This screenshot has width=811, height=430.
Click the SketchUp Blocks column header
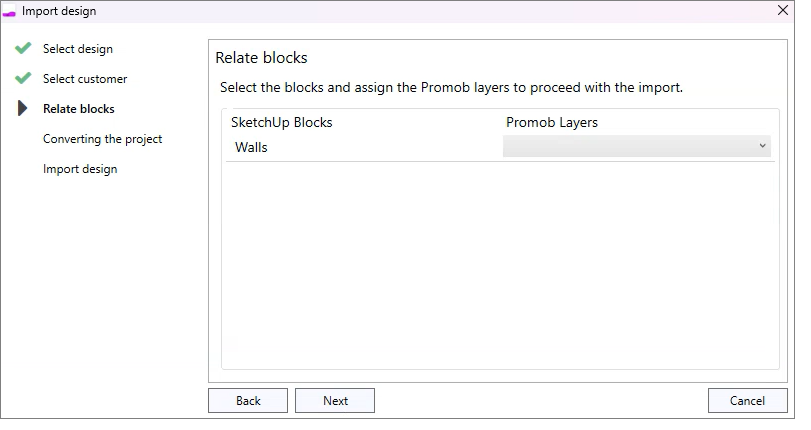click(281, 123)
